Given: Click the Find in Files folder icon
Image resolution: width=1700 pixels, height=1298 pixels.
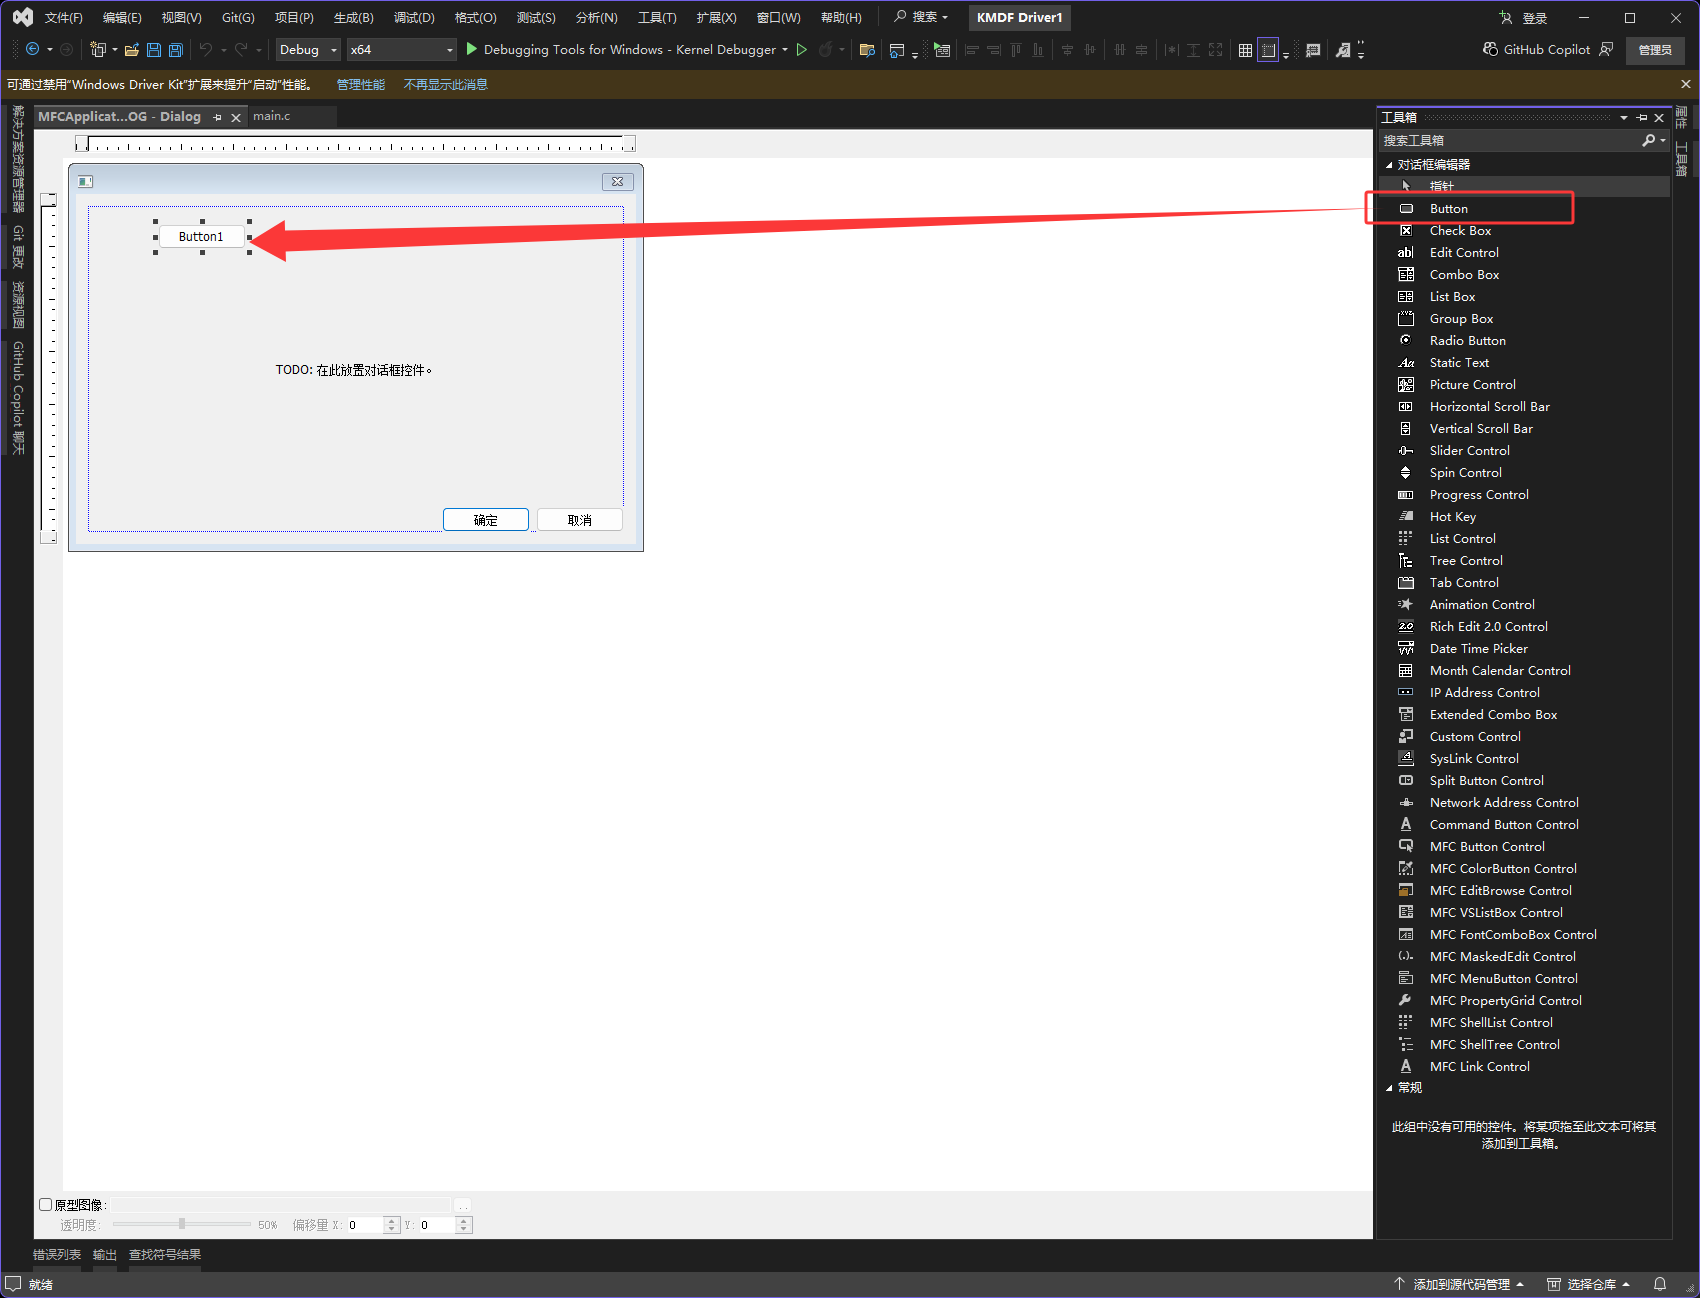Looking at the screenshot, I should tap(867, 49).
